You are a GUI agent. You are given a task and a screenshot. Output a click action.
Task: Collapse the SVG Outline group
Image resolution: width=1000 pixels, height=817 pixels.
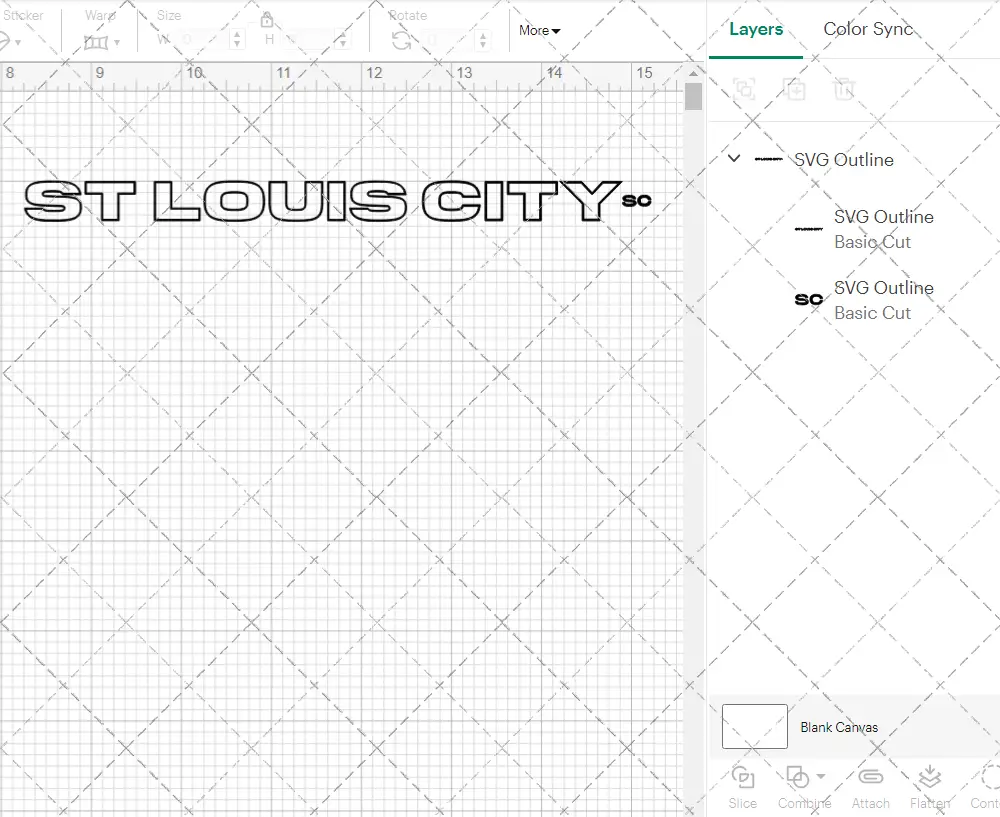734,159
